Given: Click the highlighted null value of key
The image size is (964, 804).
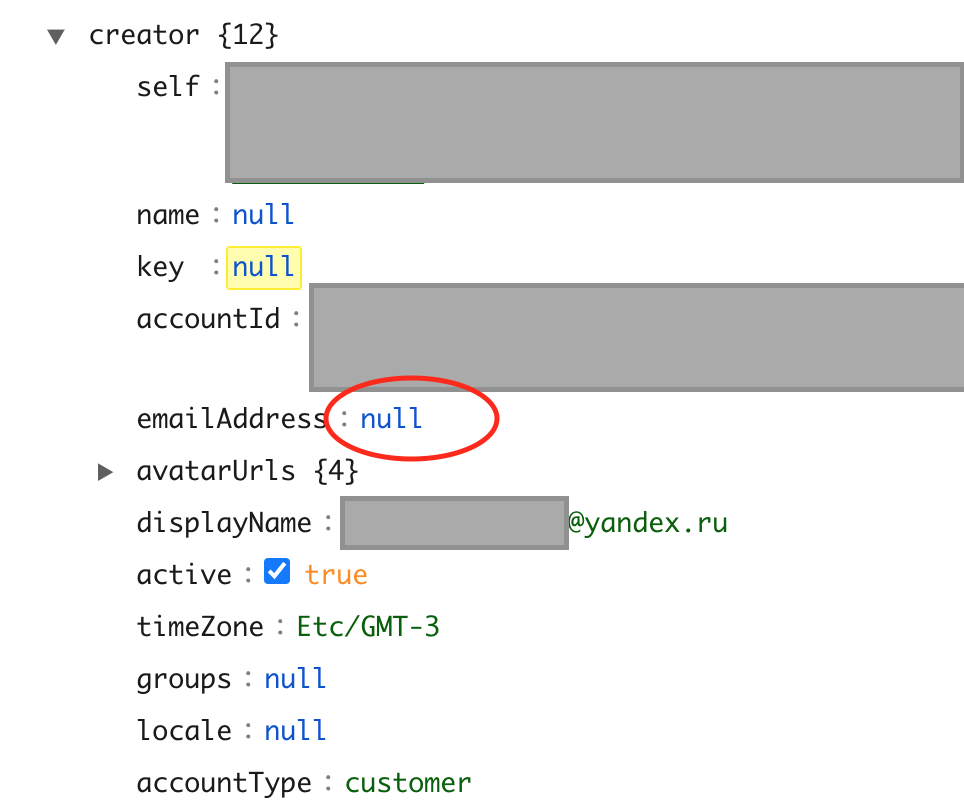Looking at the screenshot, I should [264, 267].
